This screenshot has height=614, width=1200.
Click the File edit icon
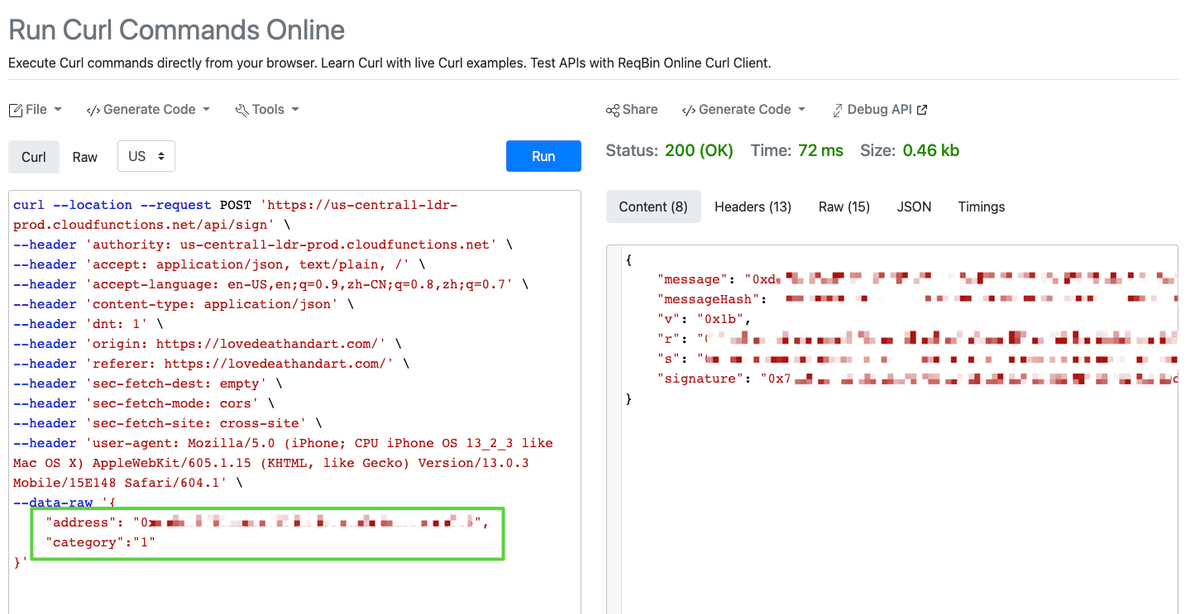[x=16, y=110]
